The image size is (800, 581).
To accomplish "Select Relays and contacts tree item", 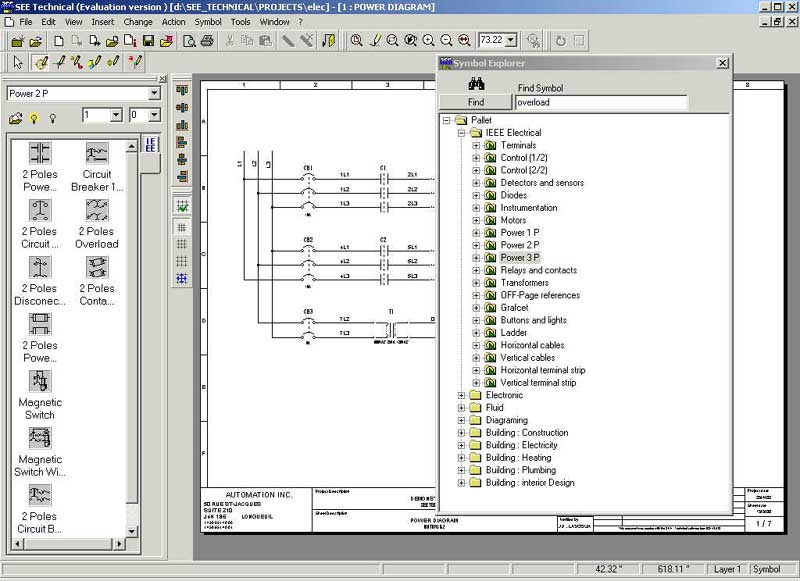I will (x=538, y=270).
